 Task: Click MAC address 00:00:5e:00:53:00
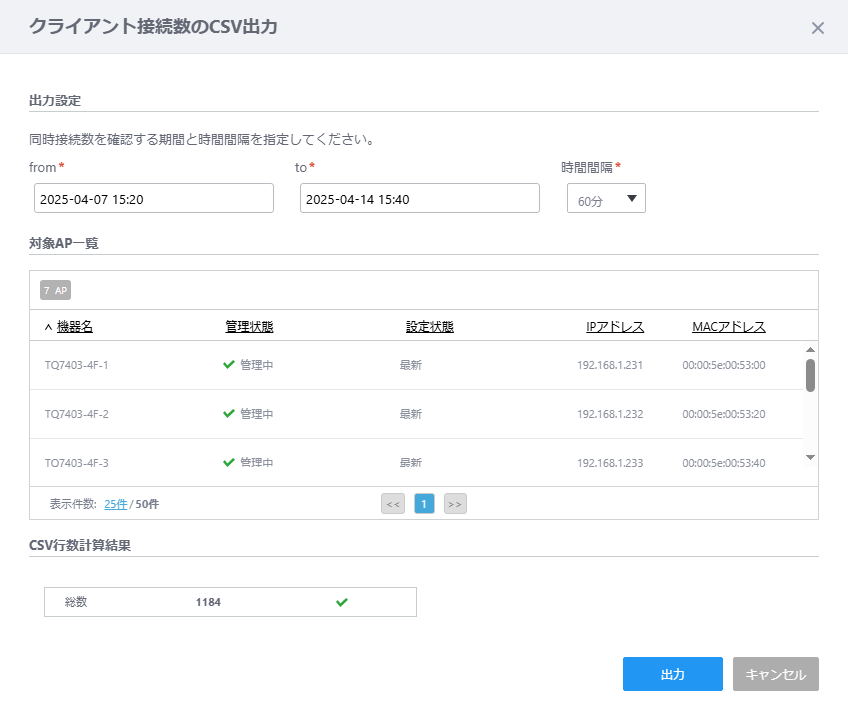(724, 365)
